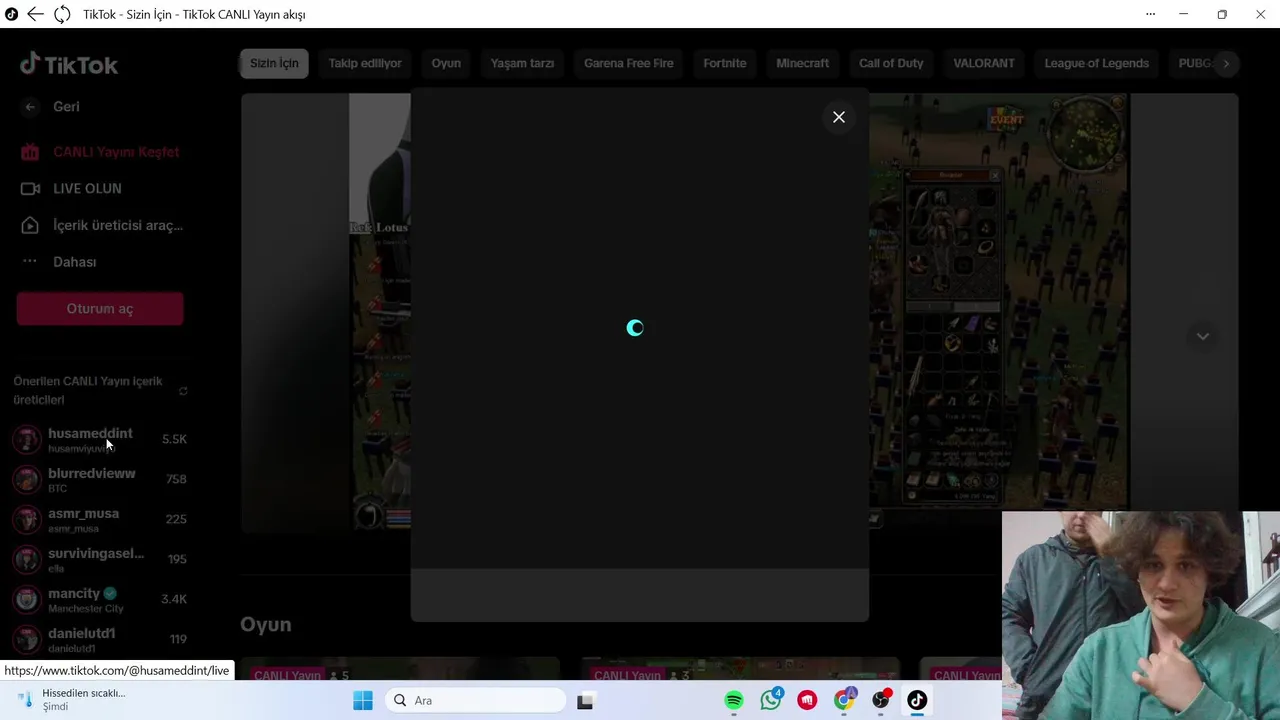The height and width of the screenshot is (720, 1280).
Task: Select the Minecraft tab
Action: [x=803, y=63]
